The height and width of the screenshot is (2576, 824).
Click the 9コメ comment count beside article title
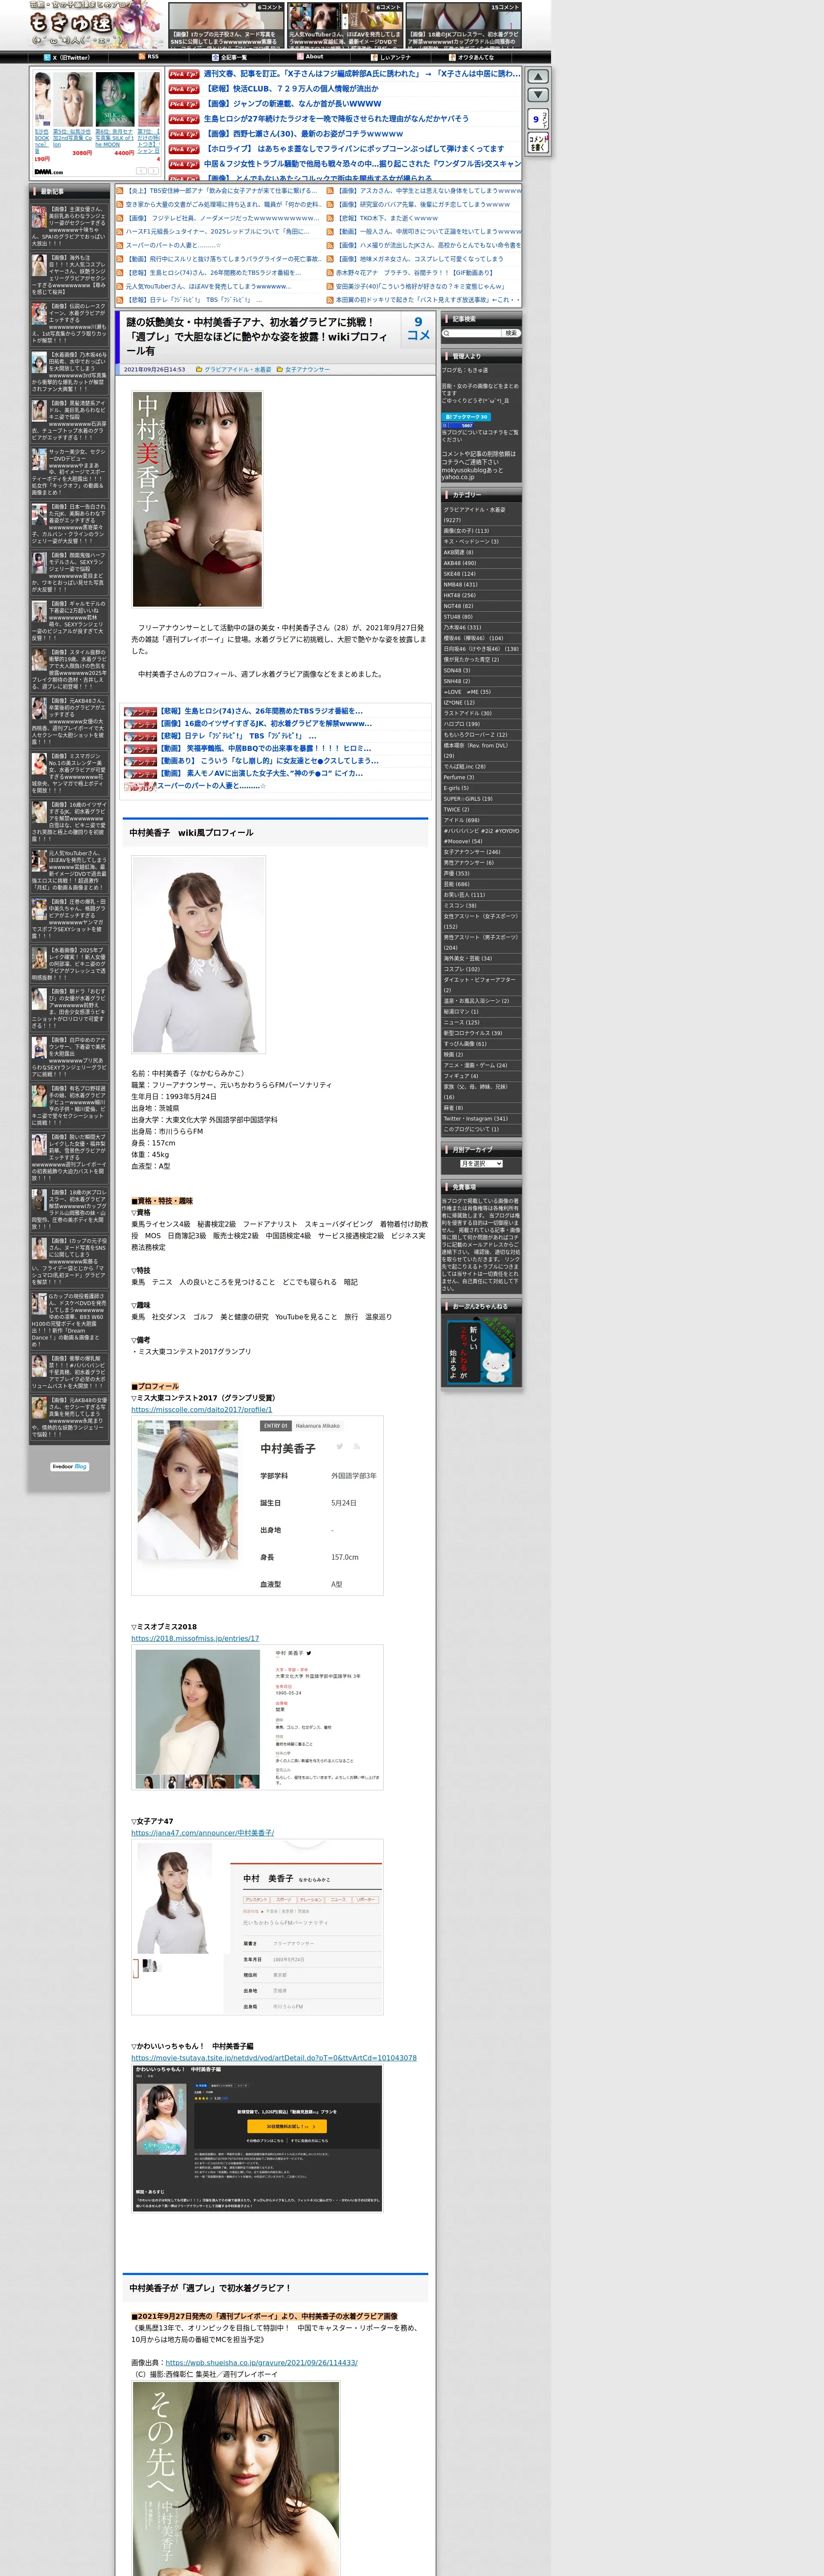tap(418, 329)
